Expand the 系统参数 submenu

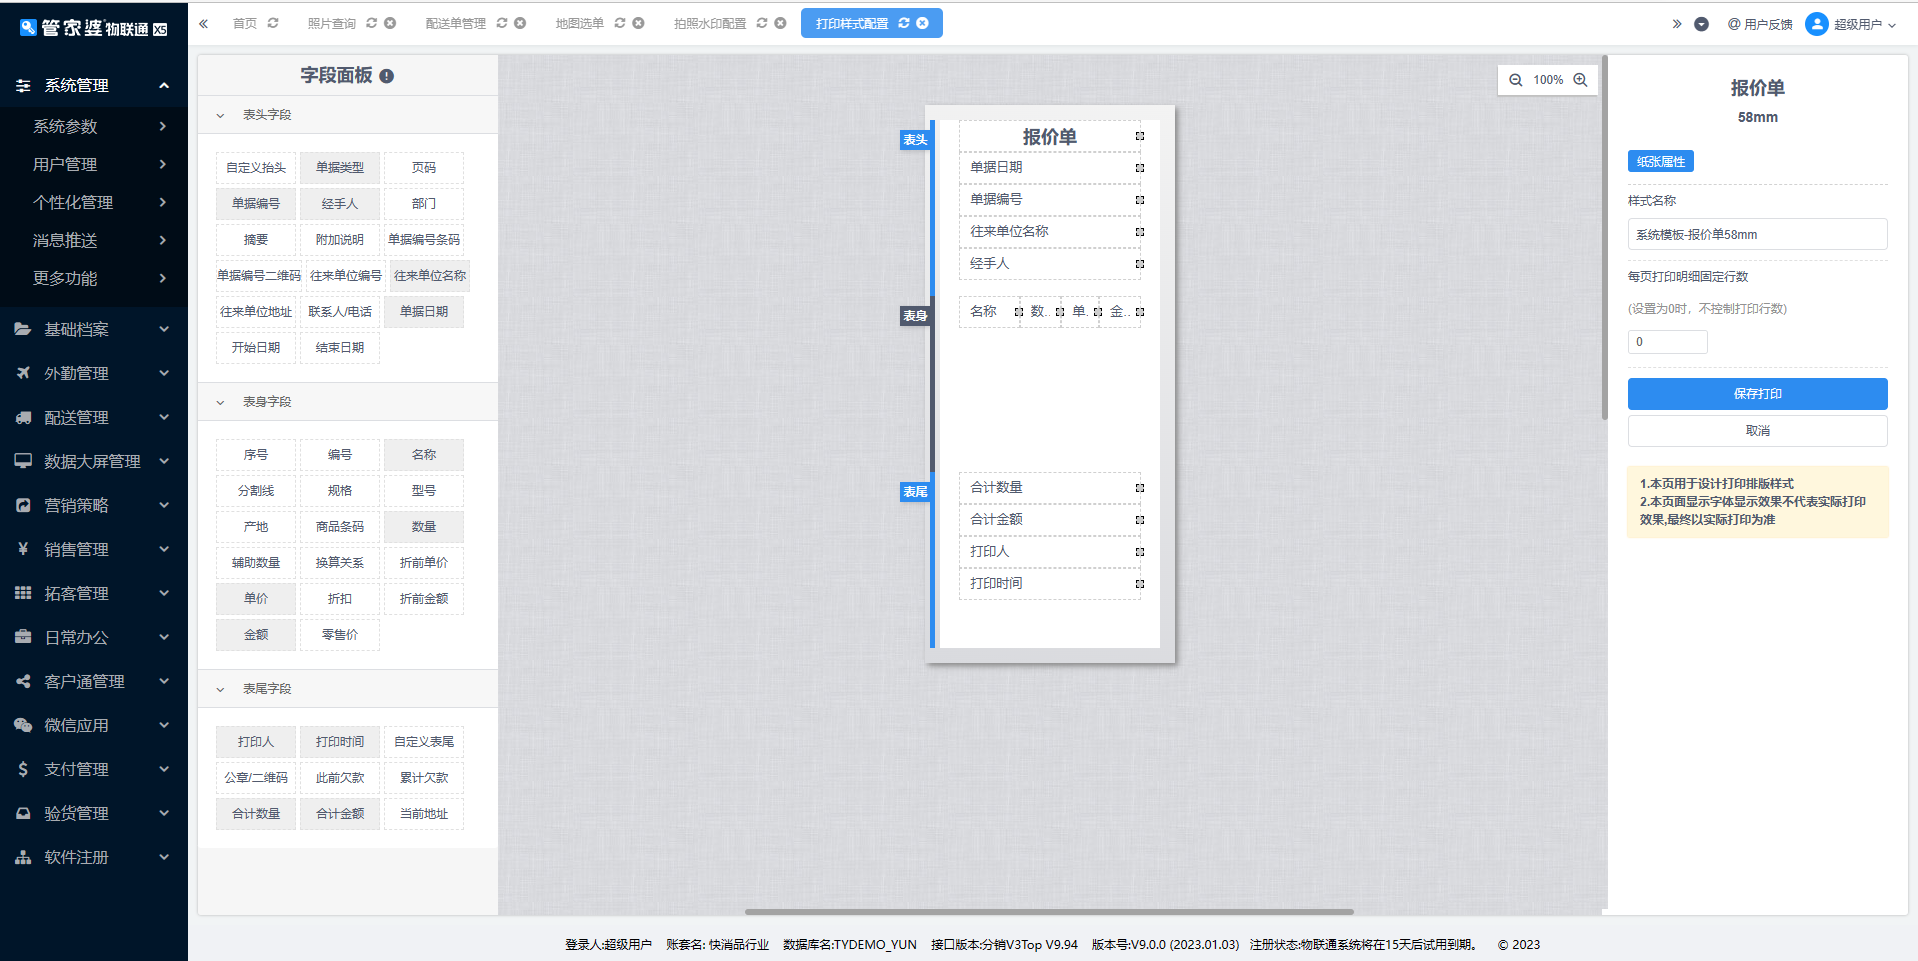(94, 126)
